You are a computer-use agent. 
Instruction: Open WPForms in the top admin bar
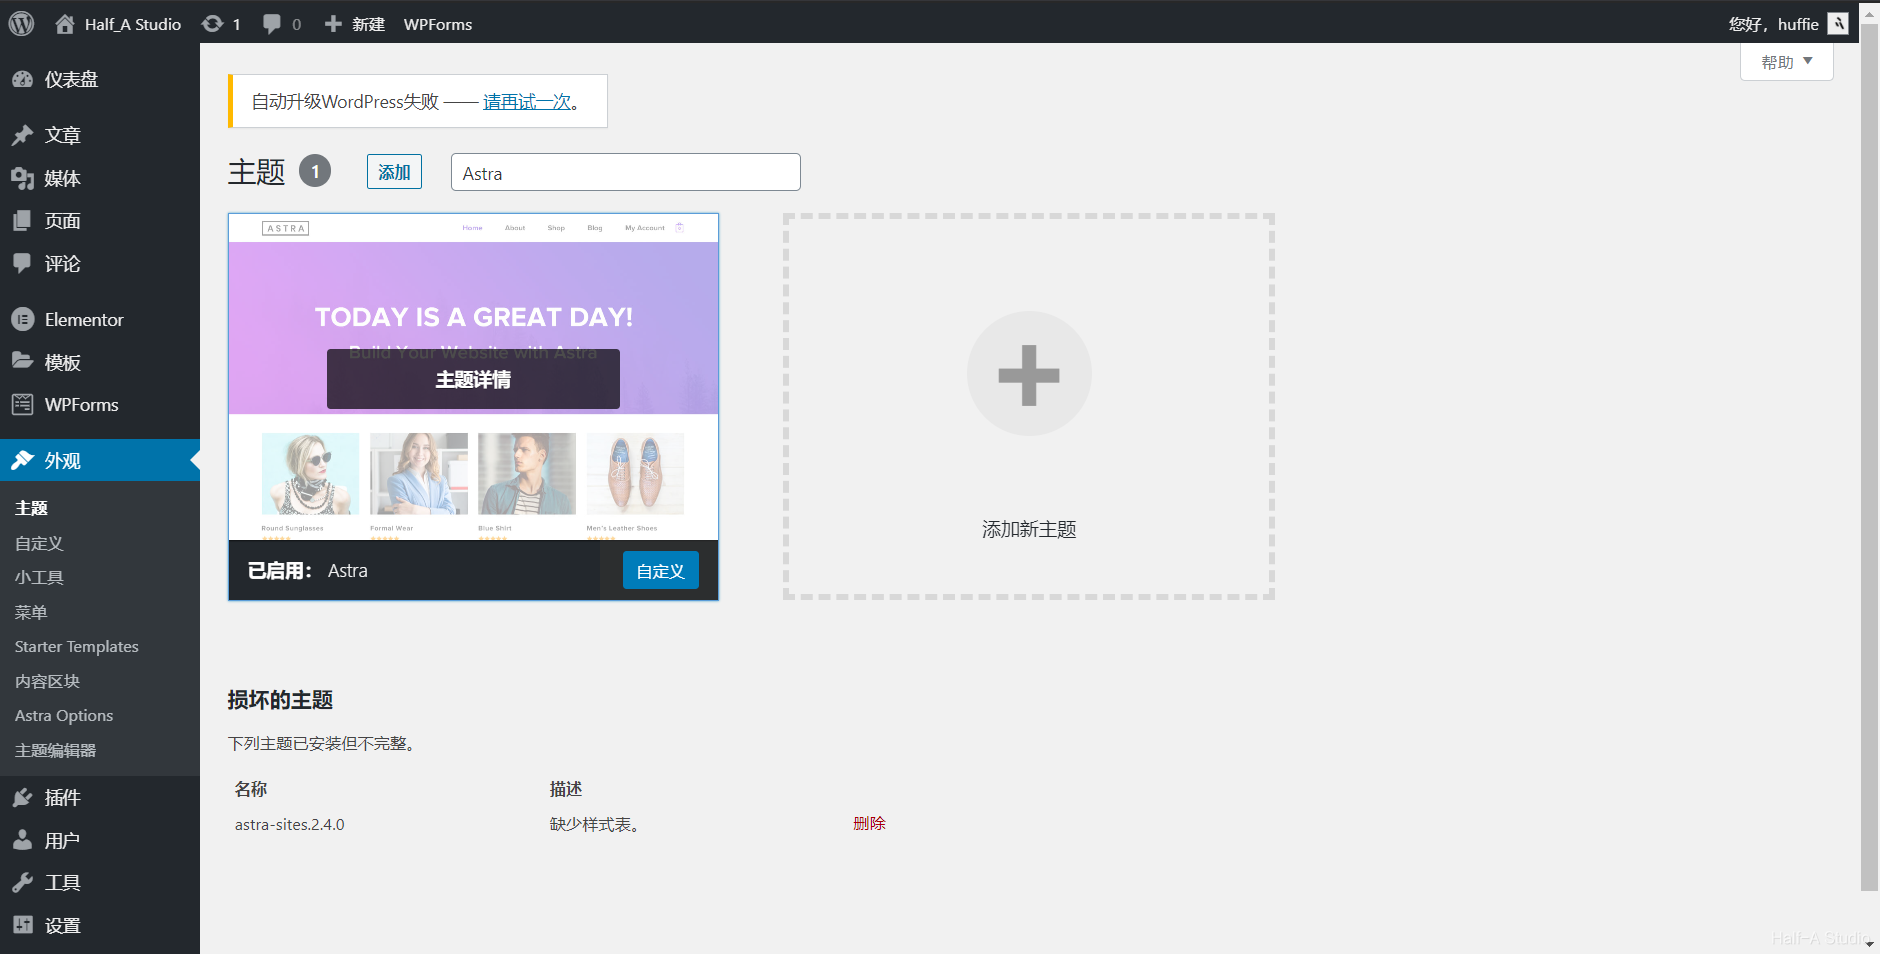[x=438, y=24]
